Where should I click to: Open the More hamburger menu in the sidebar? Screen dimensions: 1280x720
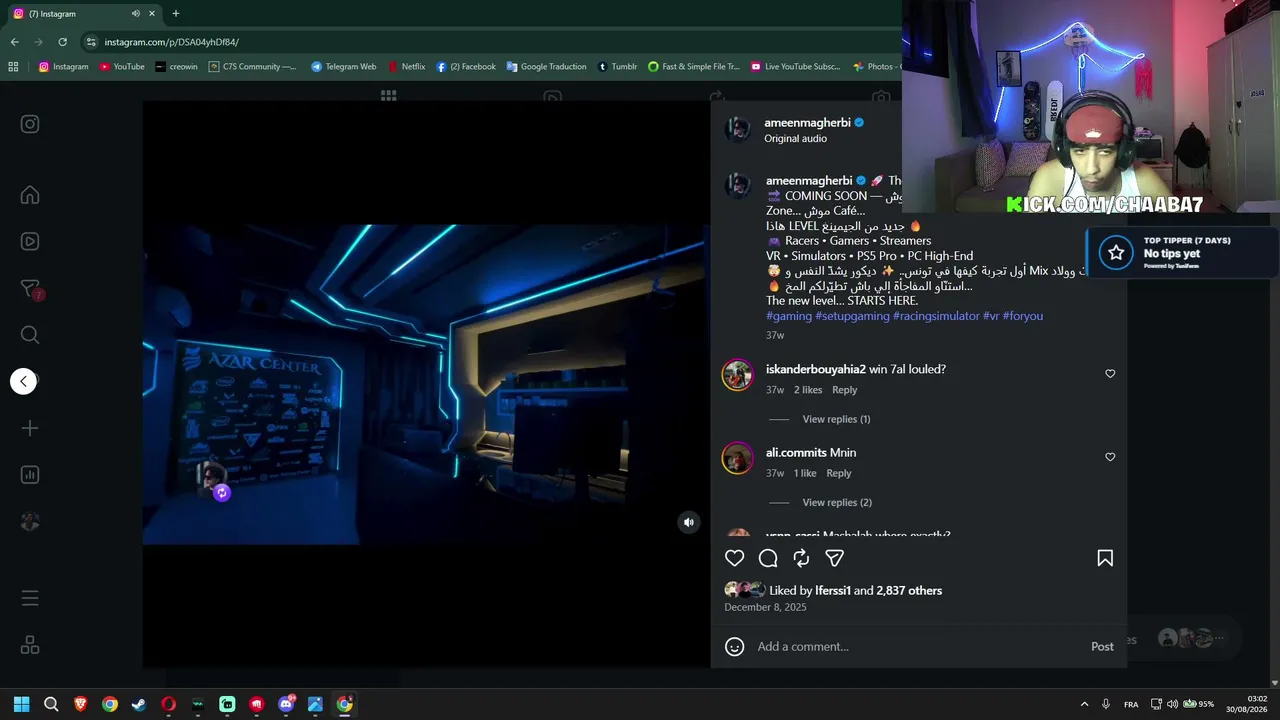(30, 598)
